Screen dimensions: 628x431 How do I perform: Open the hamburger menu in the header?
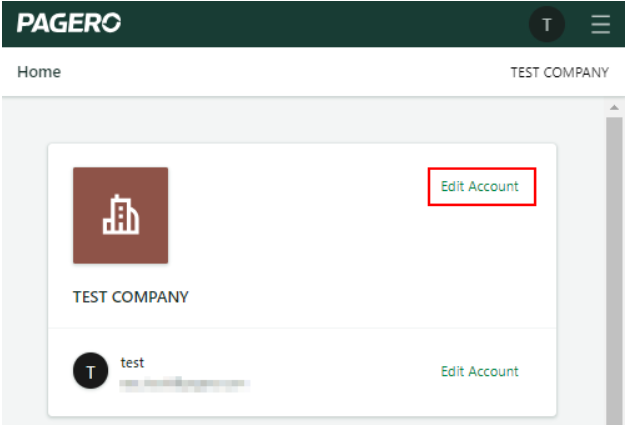click(600, 24)
